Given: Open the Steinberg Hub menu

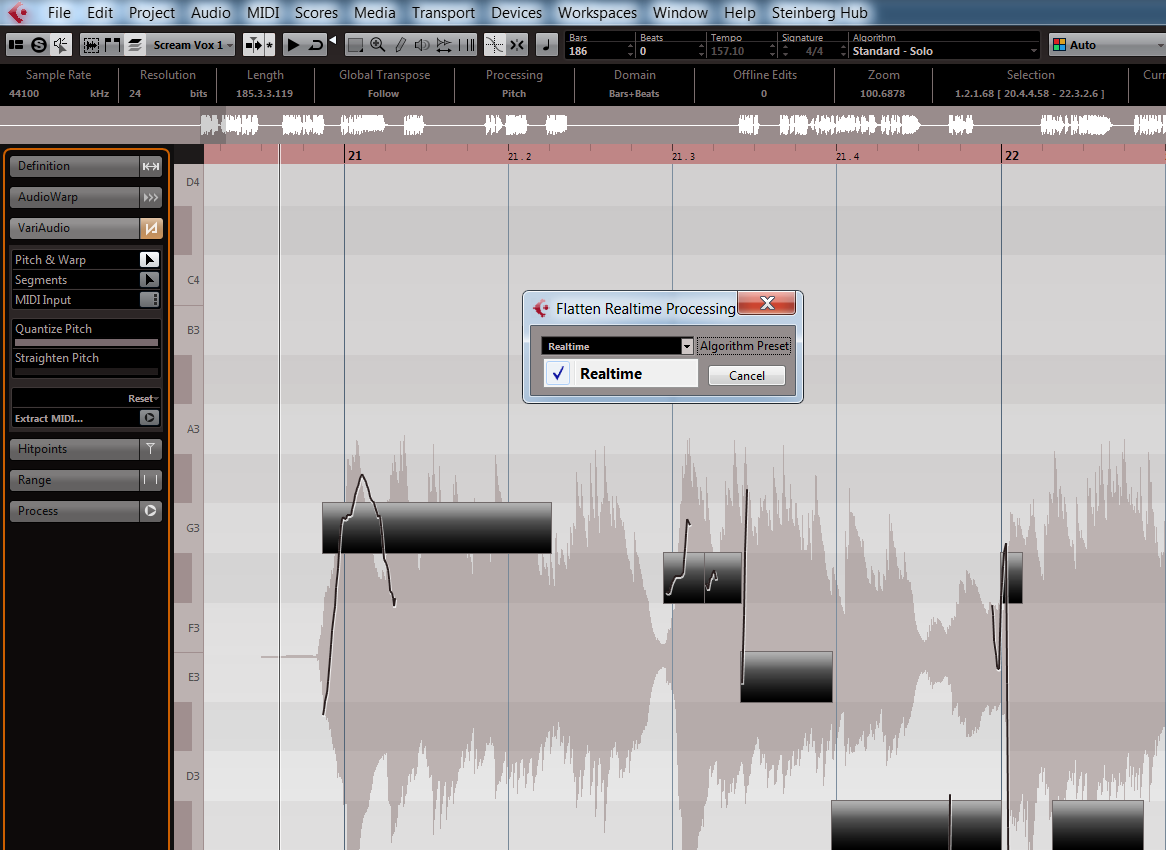Looking at the screenshot, I should pos(819,13).
